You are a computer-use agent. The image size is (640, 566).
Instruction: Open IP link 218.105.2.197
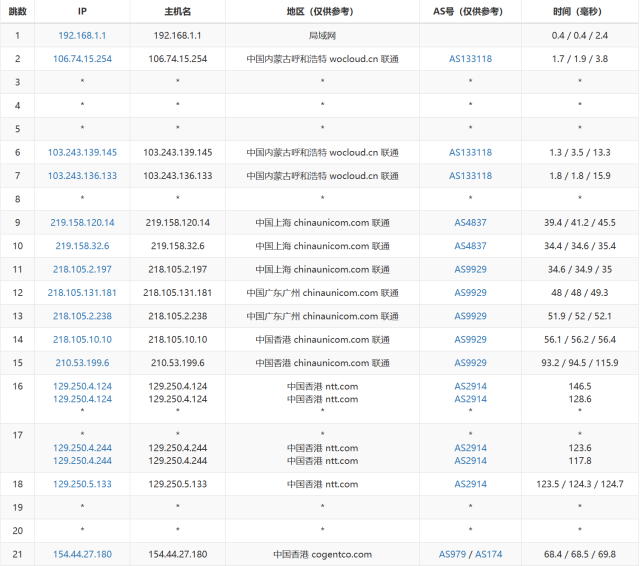click(82, 269)
